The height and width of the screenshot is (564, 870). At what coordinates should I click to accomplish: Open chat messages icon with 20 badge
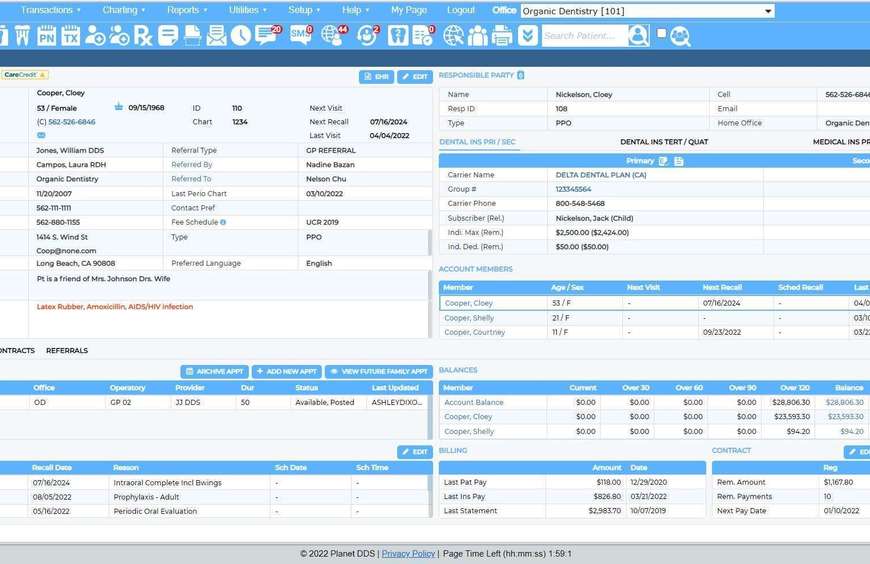tap(267, 36)
